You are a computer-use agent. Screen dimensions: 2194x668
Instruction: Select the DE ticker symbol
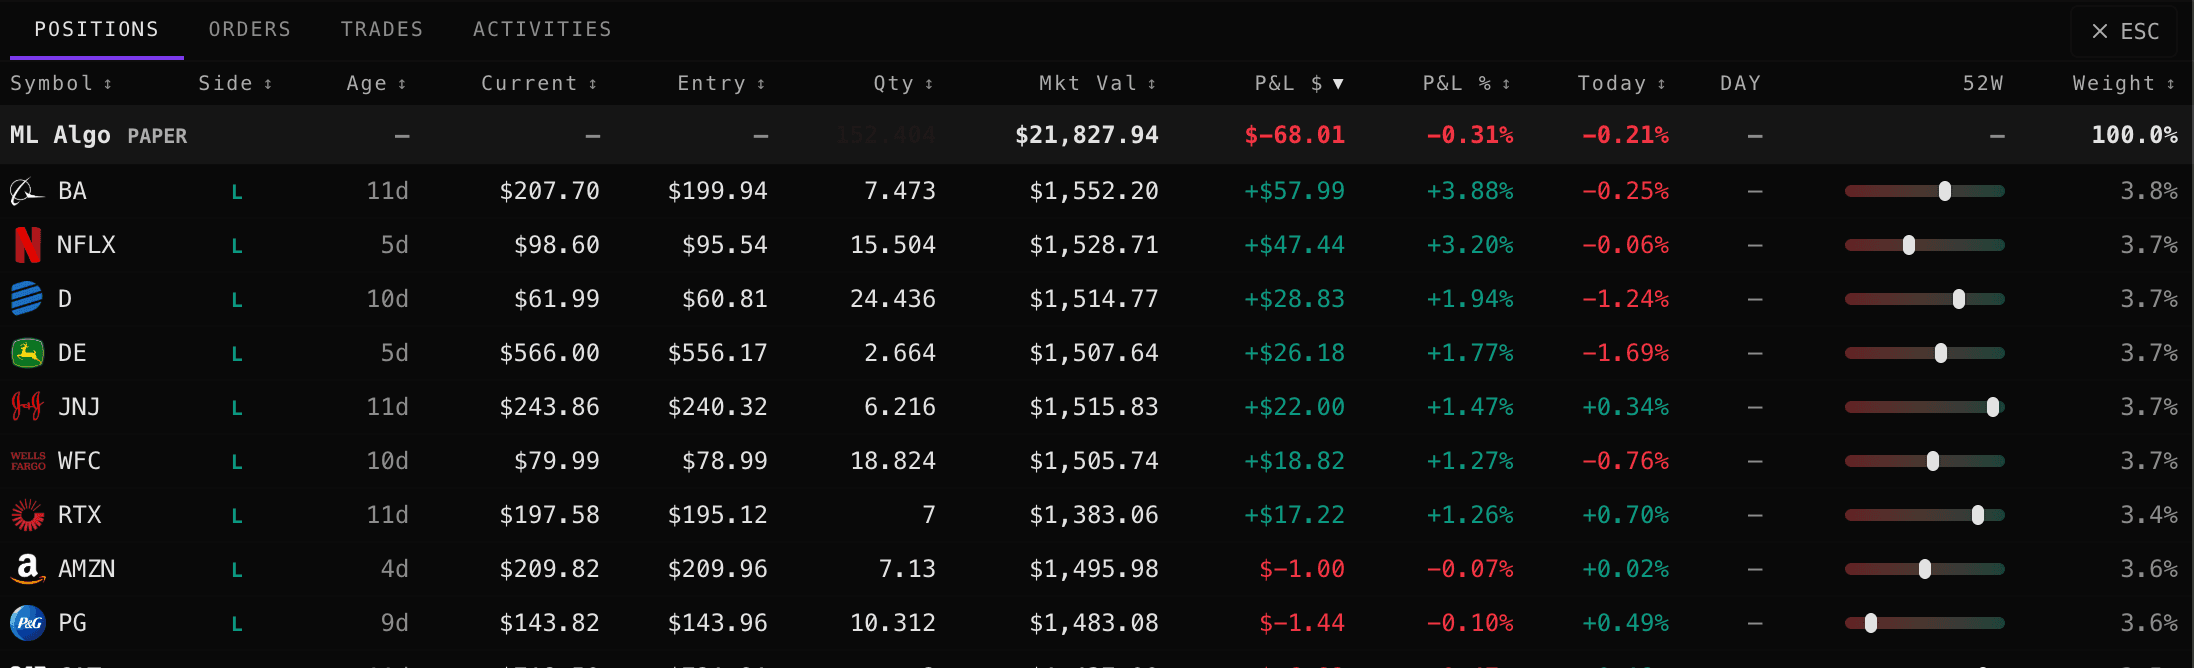pyautogui.click(x=72, y=353)
